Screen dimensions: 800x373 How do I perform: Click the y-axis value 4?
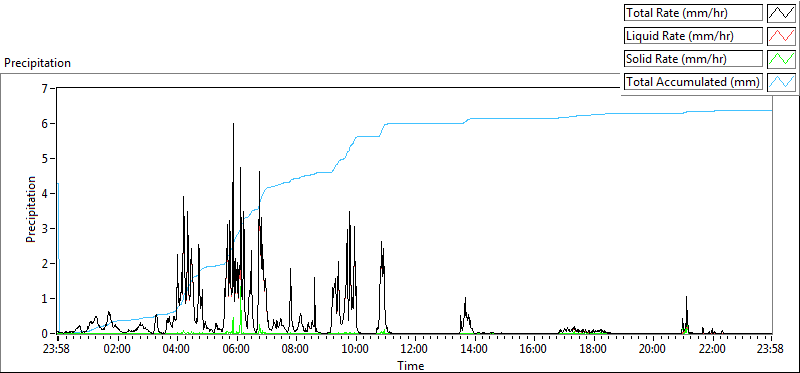(x=45, y=193)
